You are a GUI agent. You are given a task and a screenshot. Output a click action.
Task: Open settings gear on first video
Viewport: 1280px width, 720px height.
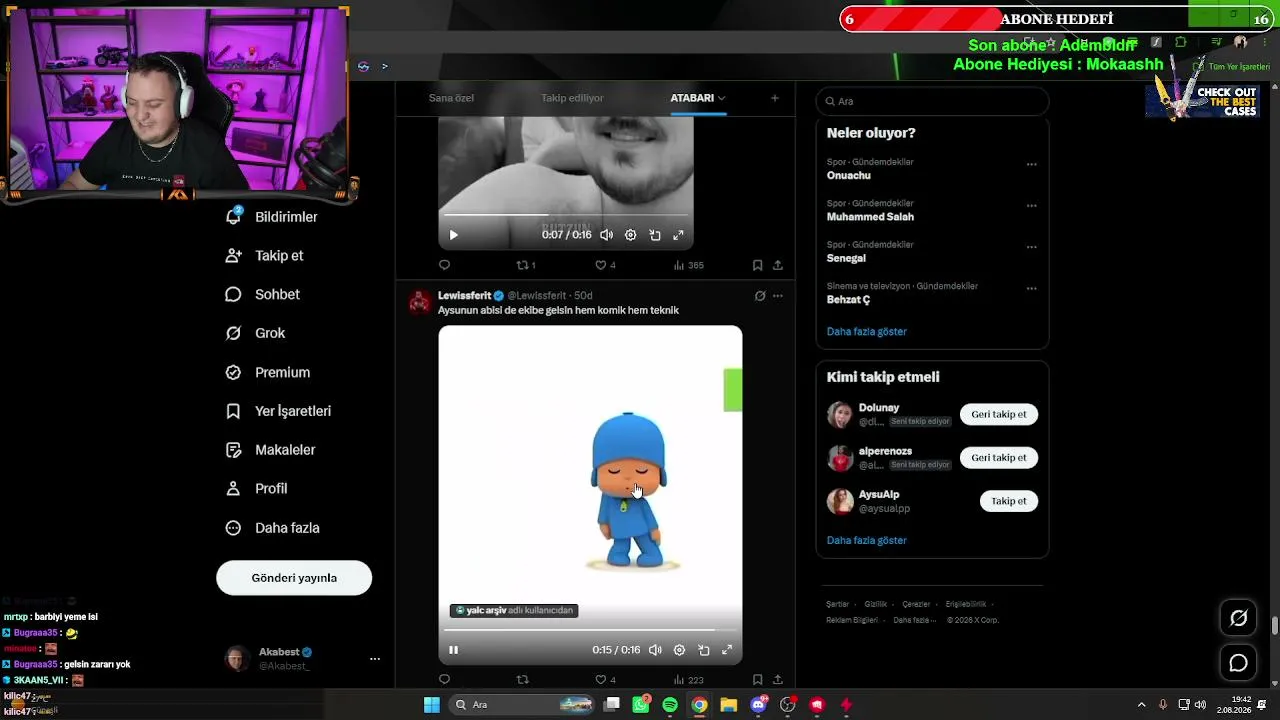click(630, 235)
